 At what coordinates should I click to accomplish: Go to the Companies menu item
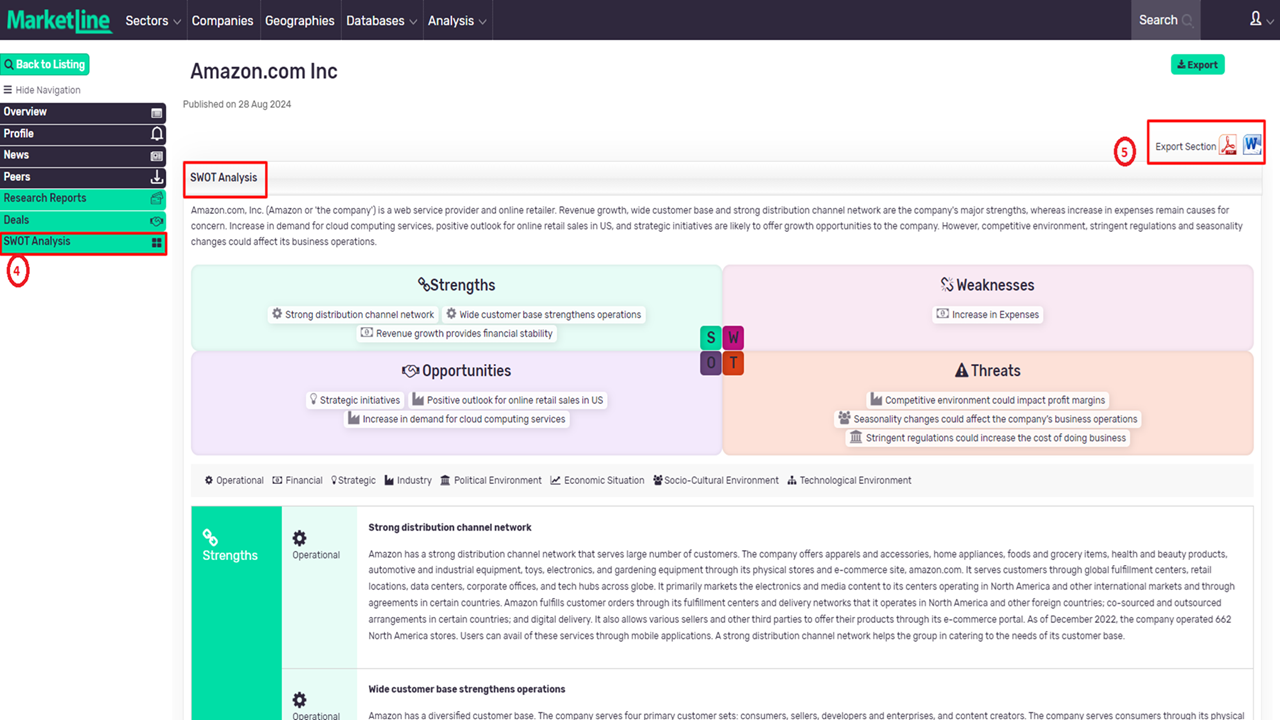pos(222,20)
